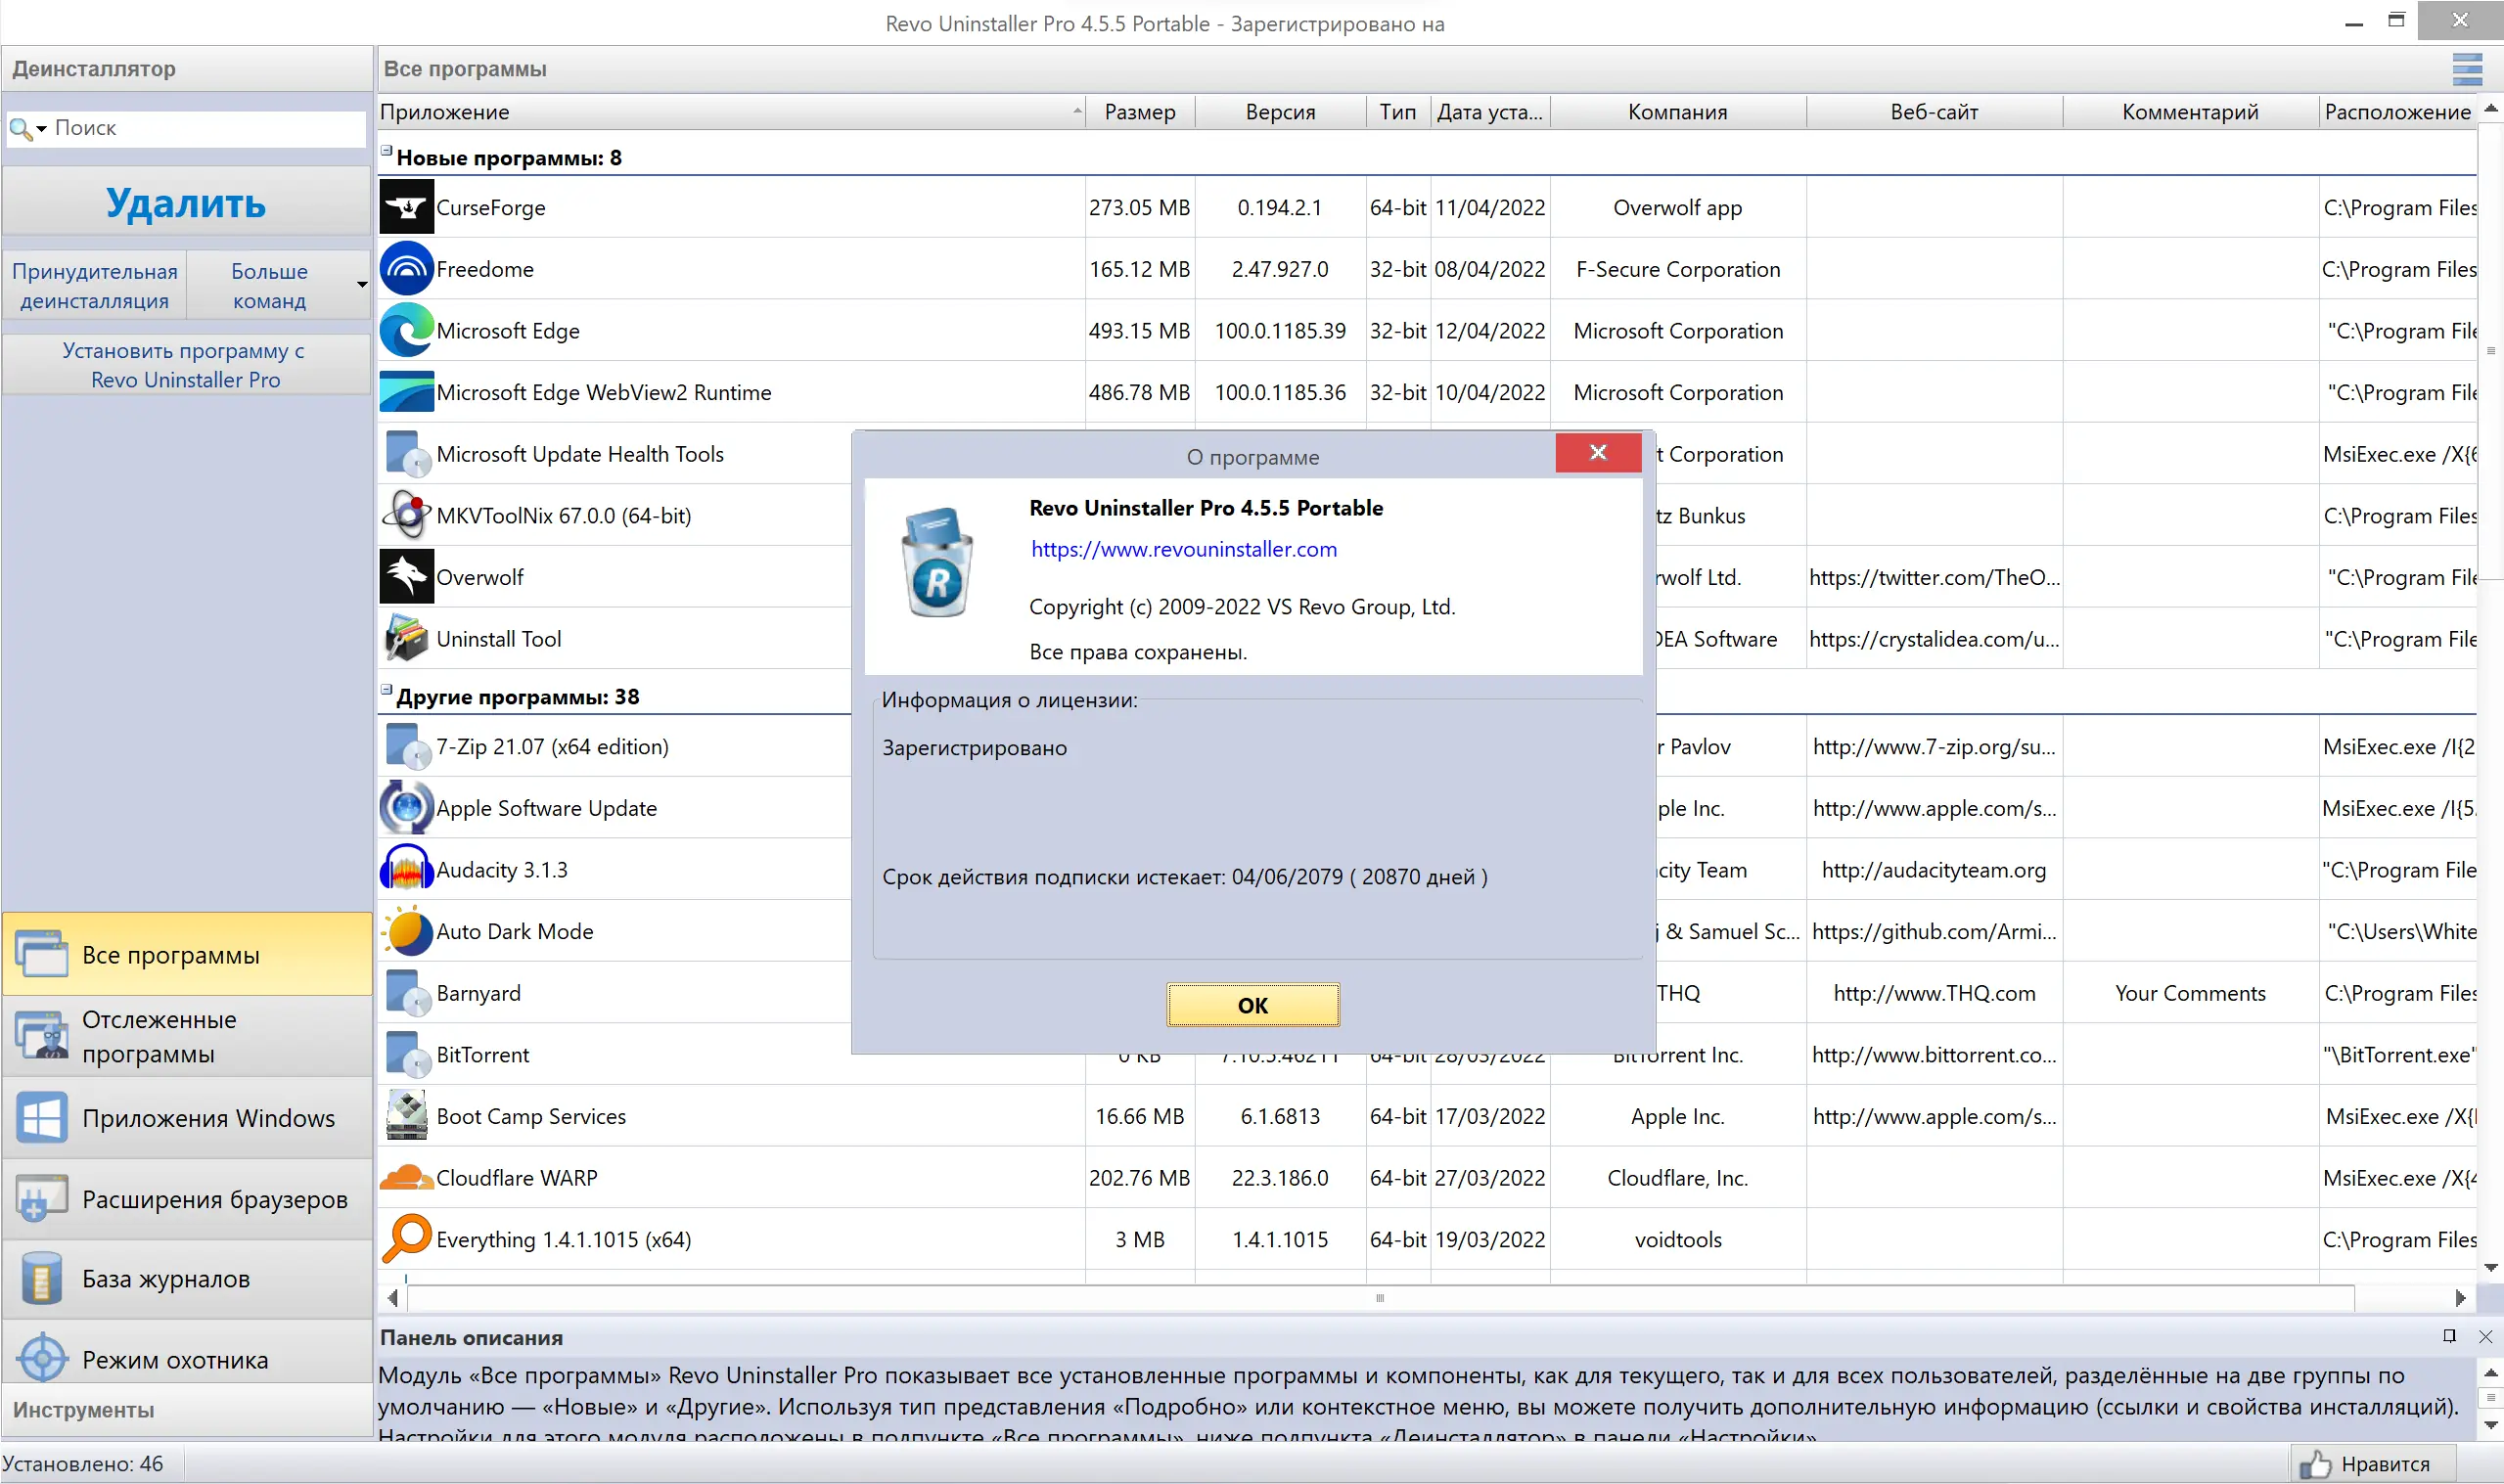Sort by Размер column header
Image resolution: width=2504 pixels, height=1484 pixels.
pos(1139,112)
